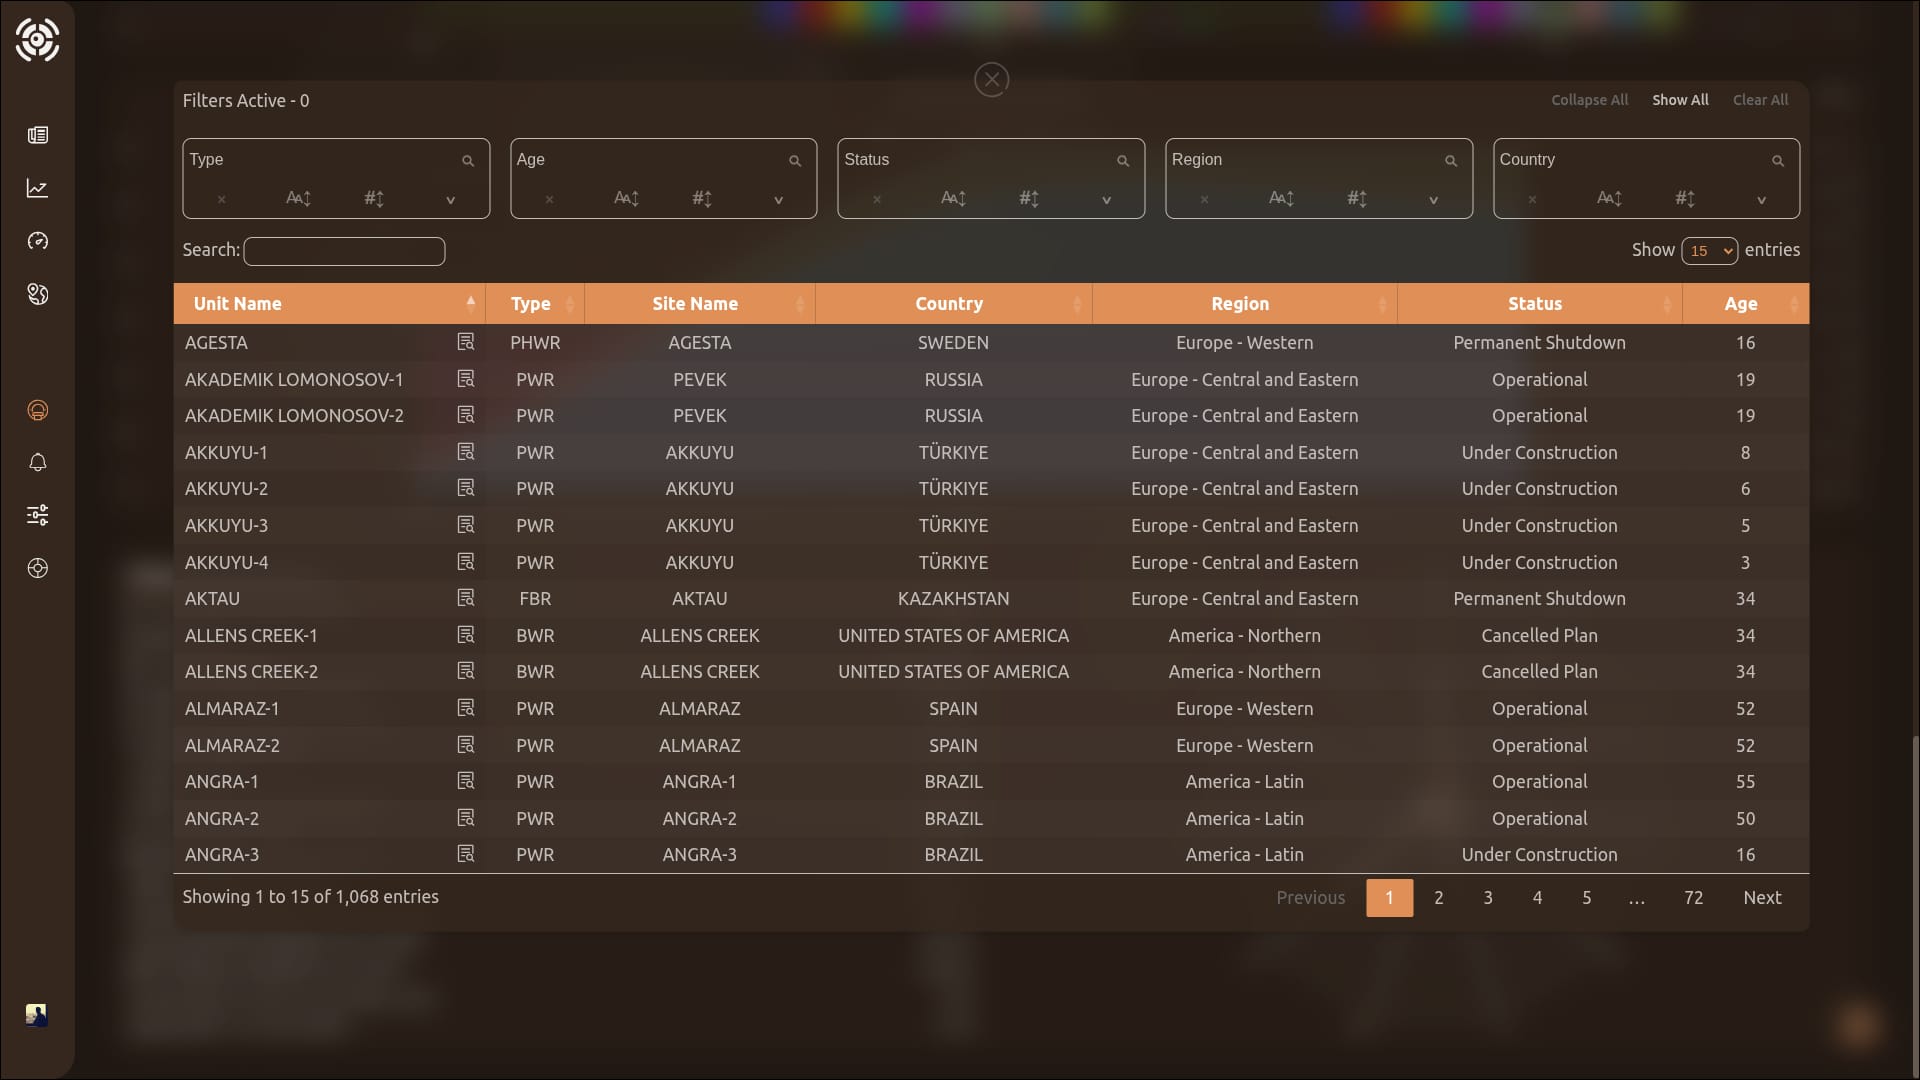Open details icon for AKADEMIK LOMONOSOV-1
The width and height of the screenshot is (1920, 1080).
point(466,379)
